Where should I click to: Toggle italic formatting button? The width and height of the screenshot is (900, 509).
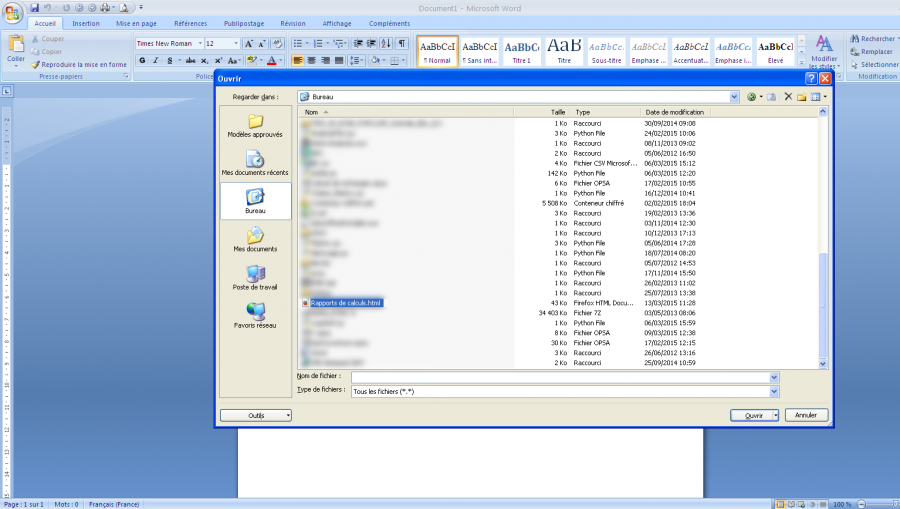(156, 60)
